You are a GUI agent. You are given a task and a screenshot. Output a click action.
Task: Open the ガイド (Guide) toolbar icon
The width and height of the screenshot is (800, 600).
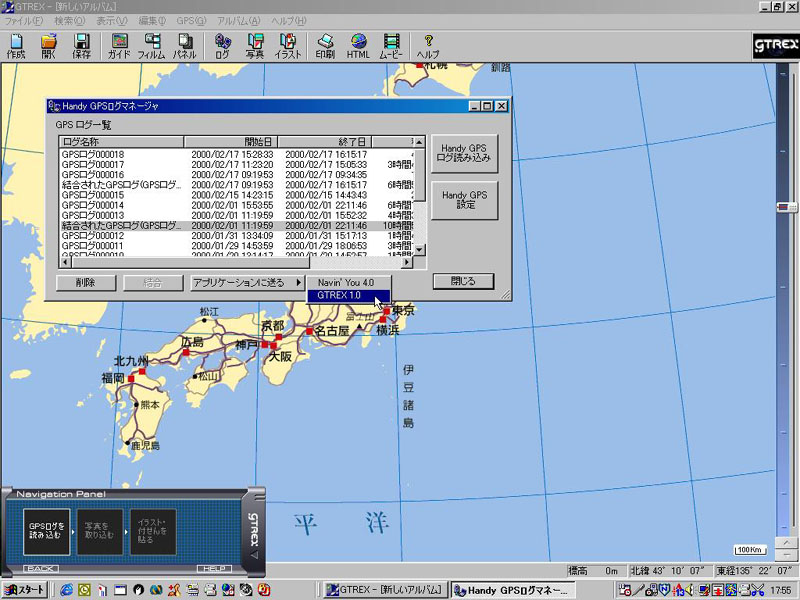[x=119, y=46]
